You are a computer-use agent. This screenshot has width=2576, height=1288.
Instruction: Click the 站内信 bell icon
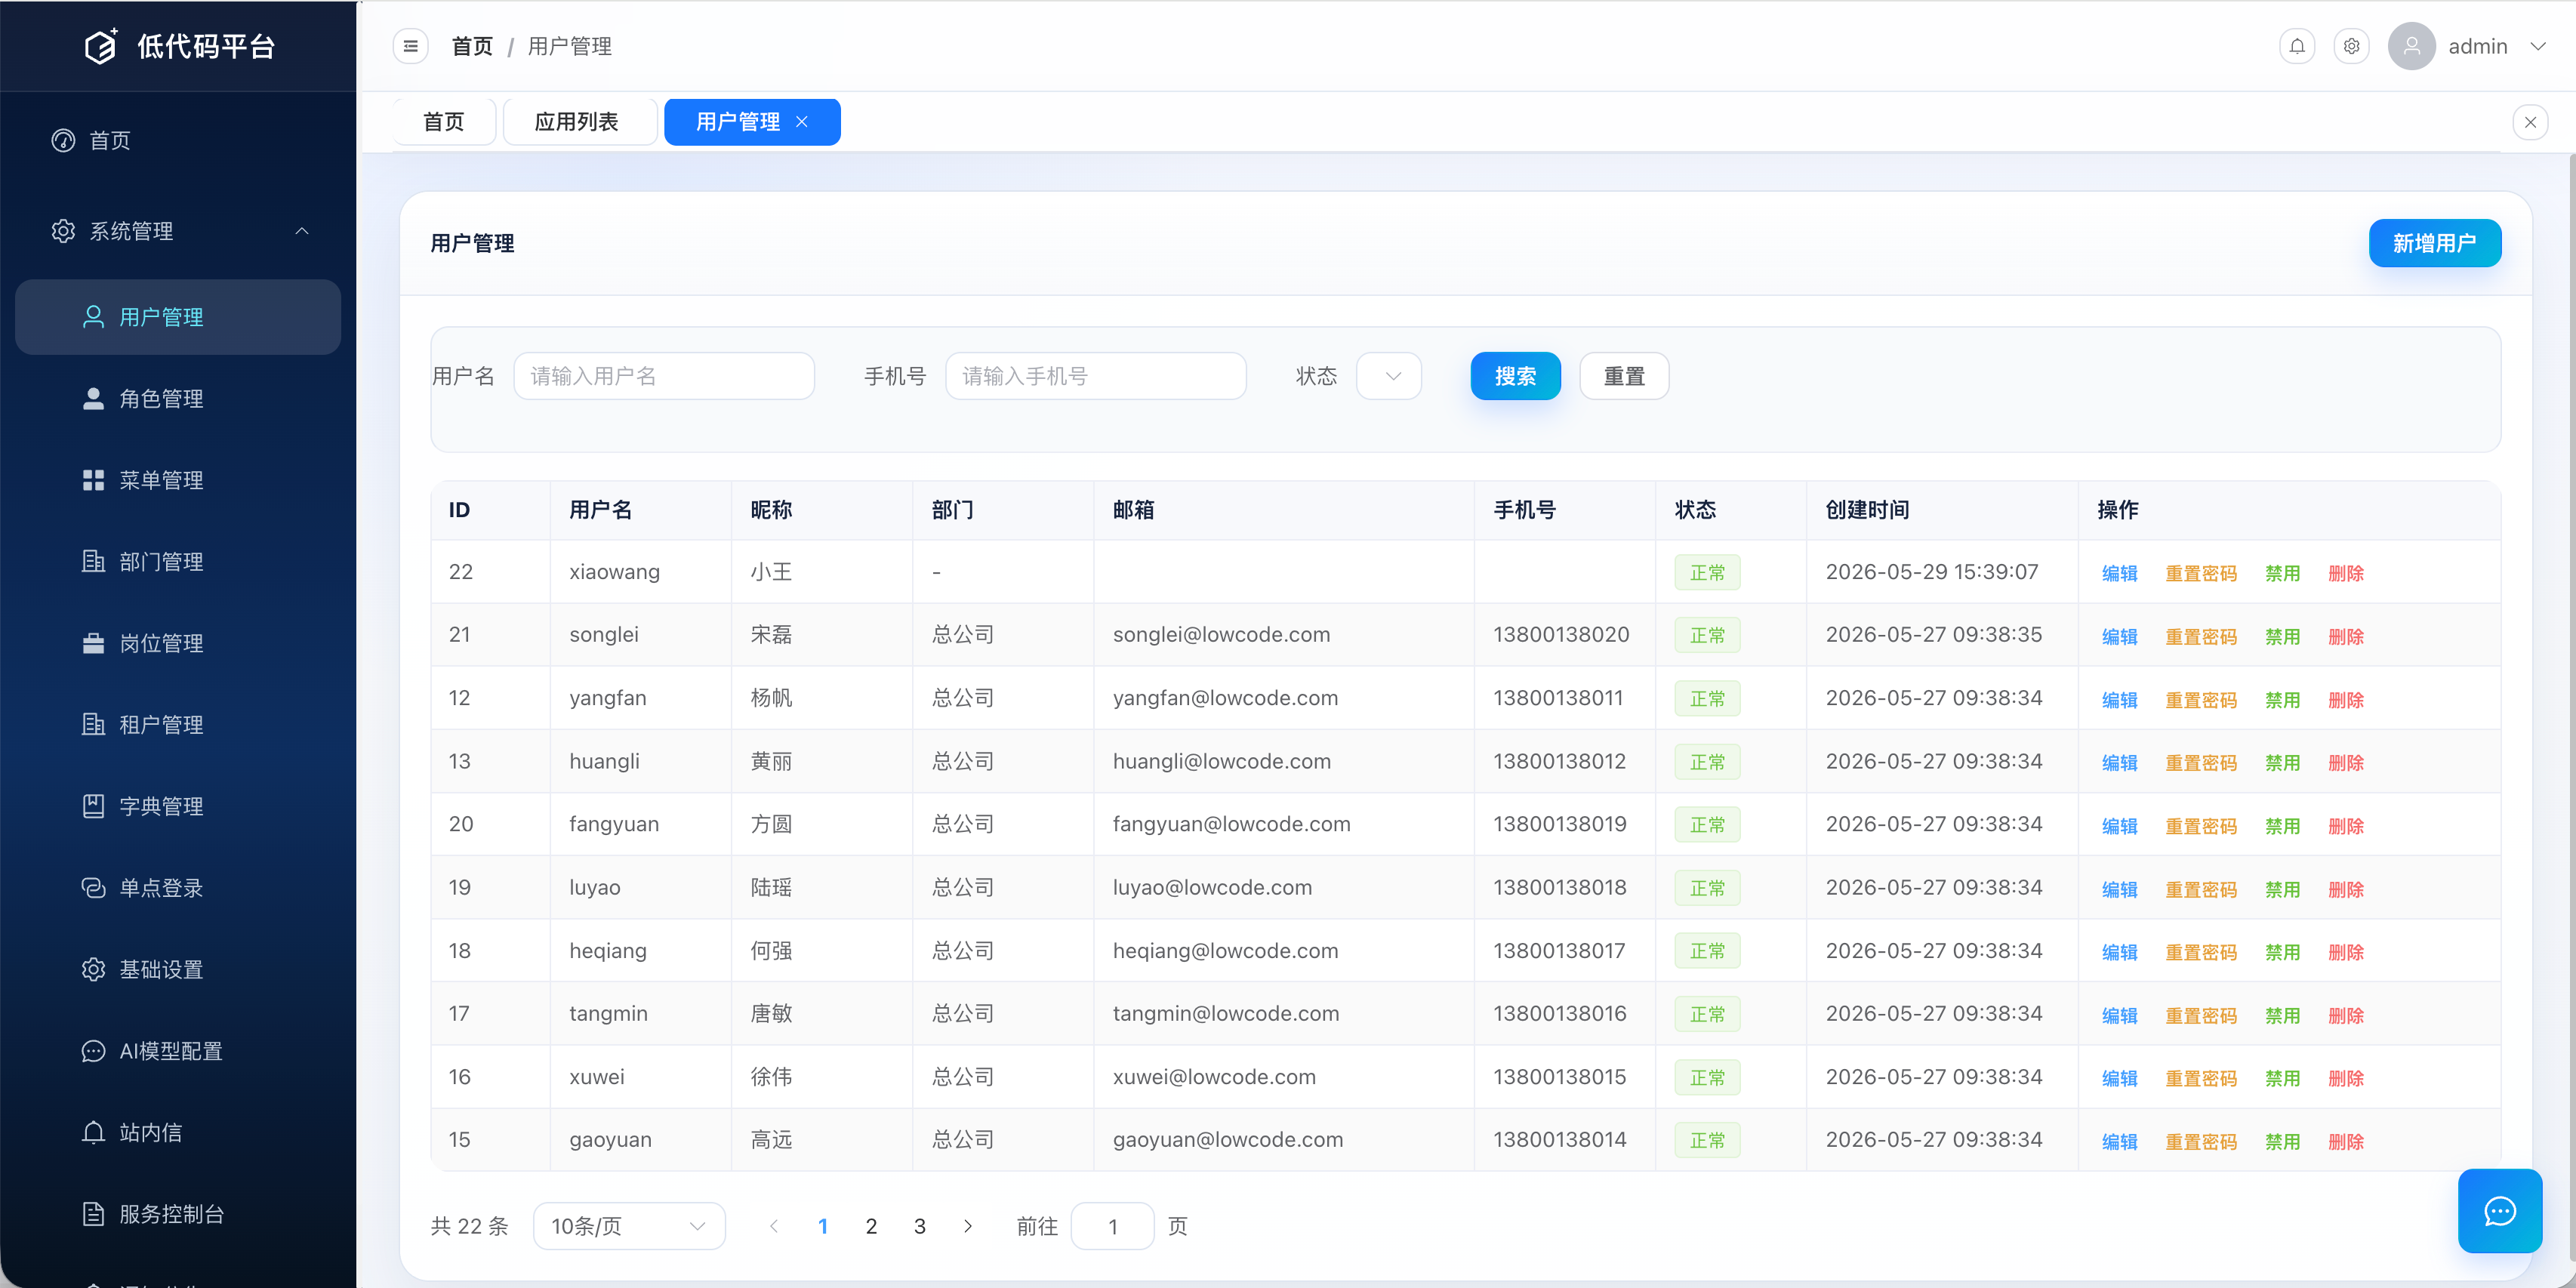click(93, 1133)
